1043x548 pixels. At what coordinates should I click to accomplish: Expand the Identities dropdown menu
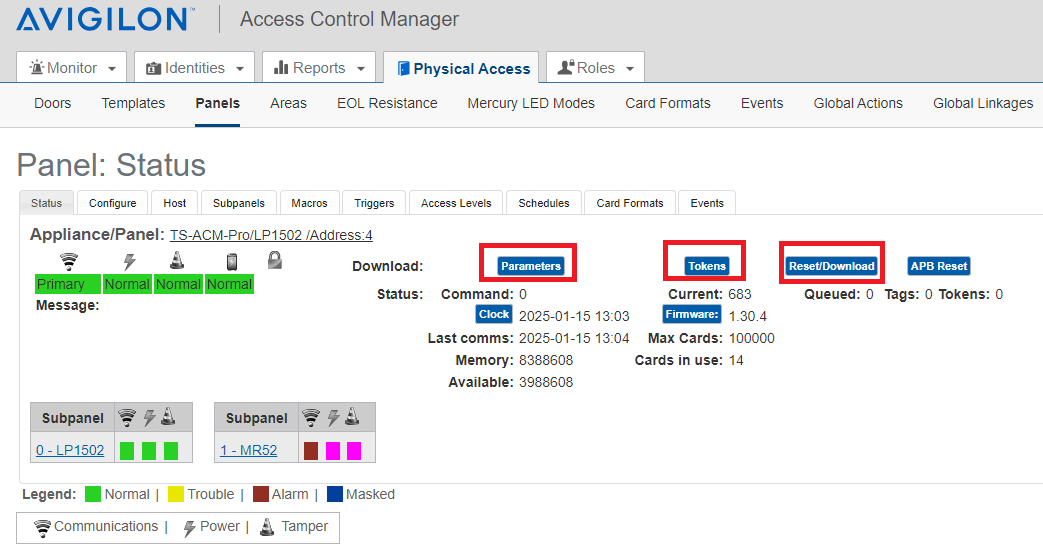pos(194,68)
